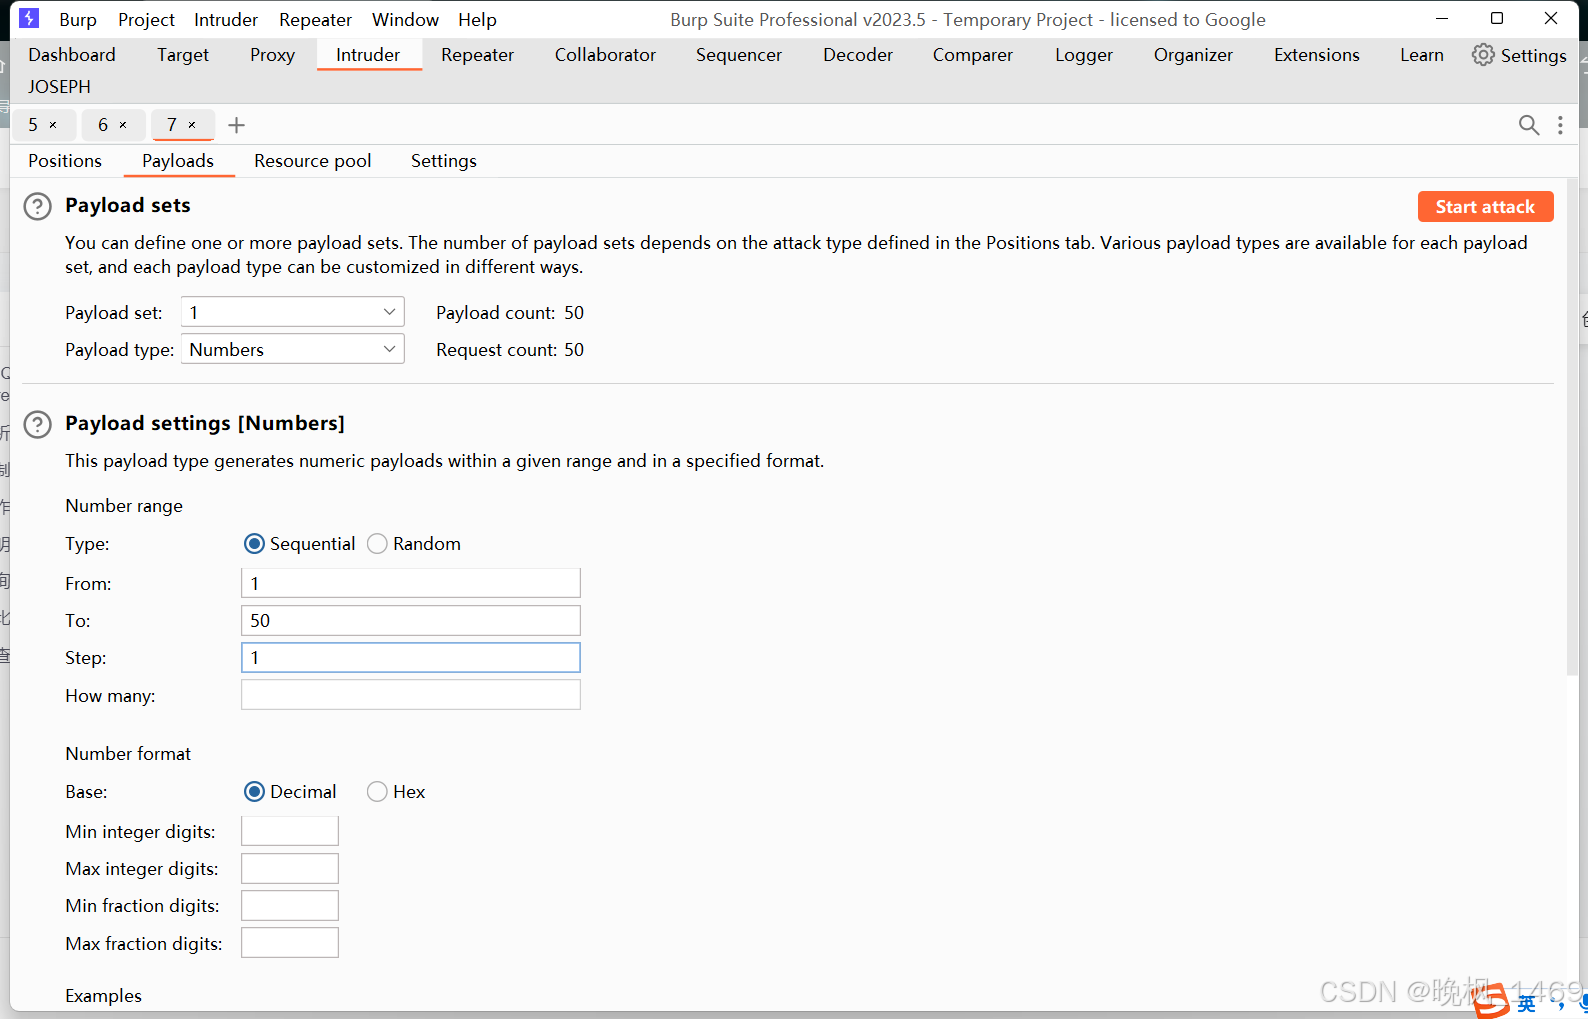The height and width of the screenshot is (1019, 1588).
Task: Select Intruder attack tab 5
Action: 33,125
